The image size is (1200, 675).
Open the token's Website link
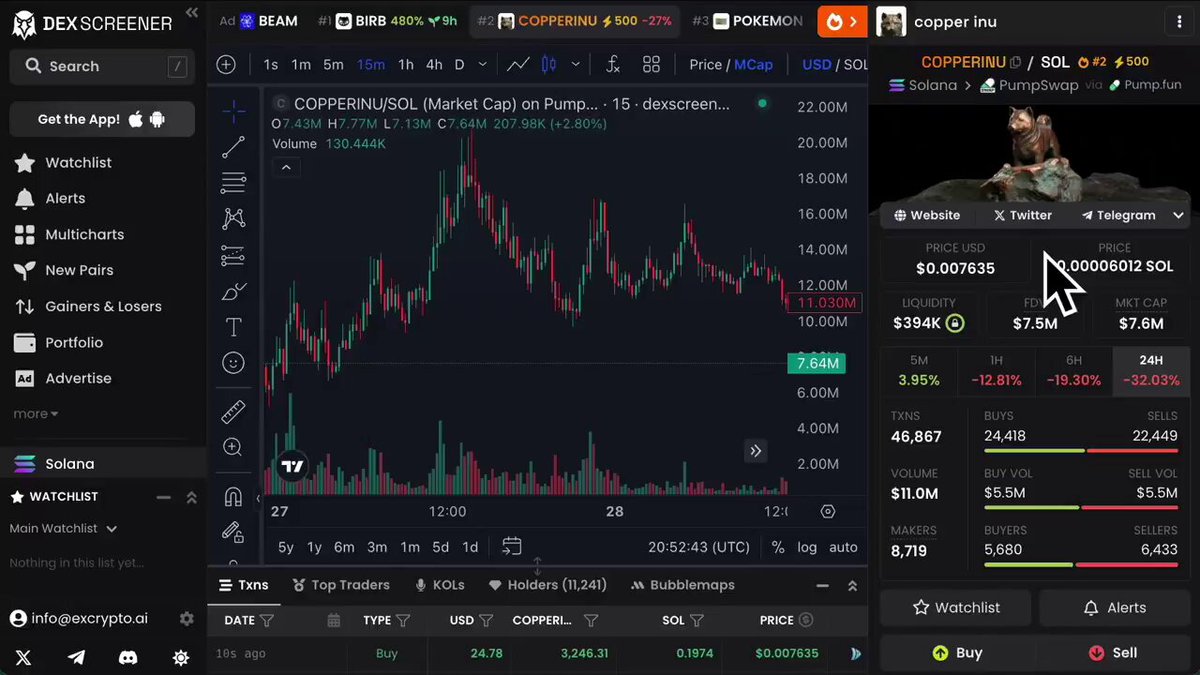927,215
